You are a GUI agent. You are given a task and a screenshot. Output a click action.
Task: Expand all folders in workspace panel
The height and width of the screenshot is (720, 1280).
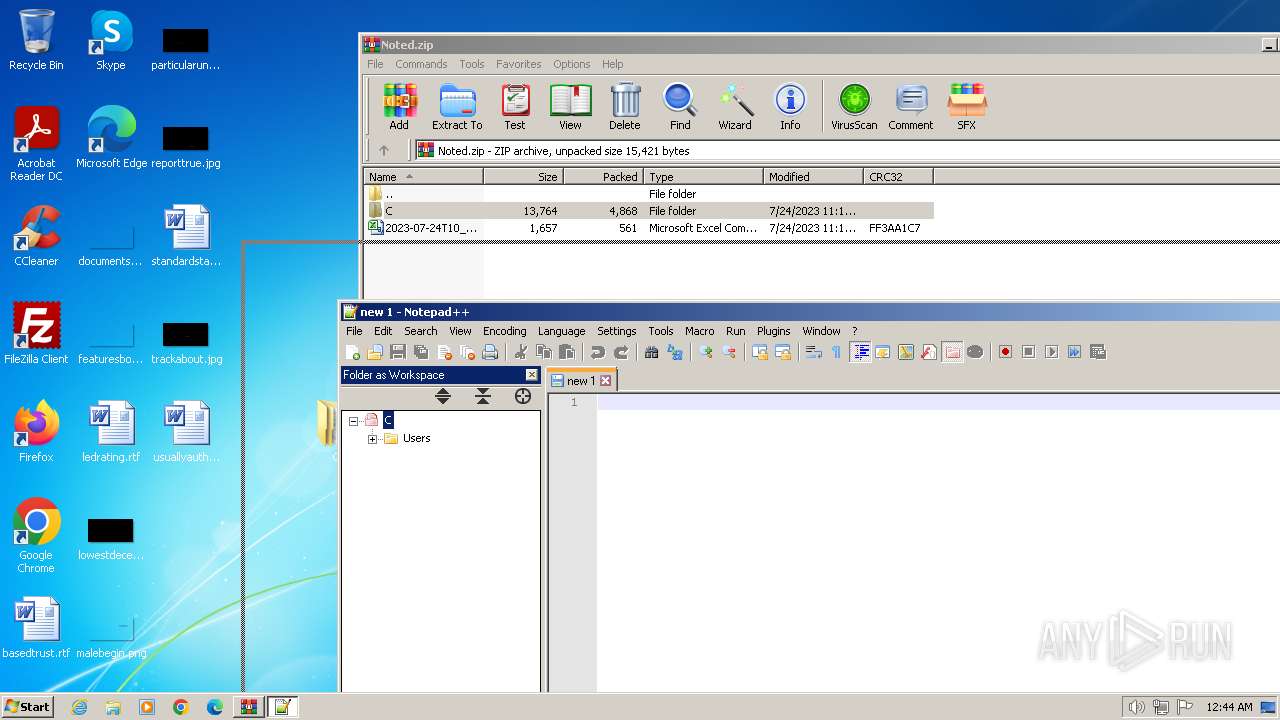tap(443, 397)
